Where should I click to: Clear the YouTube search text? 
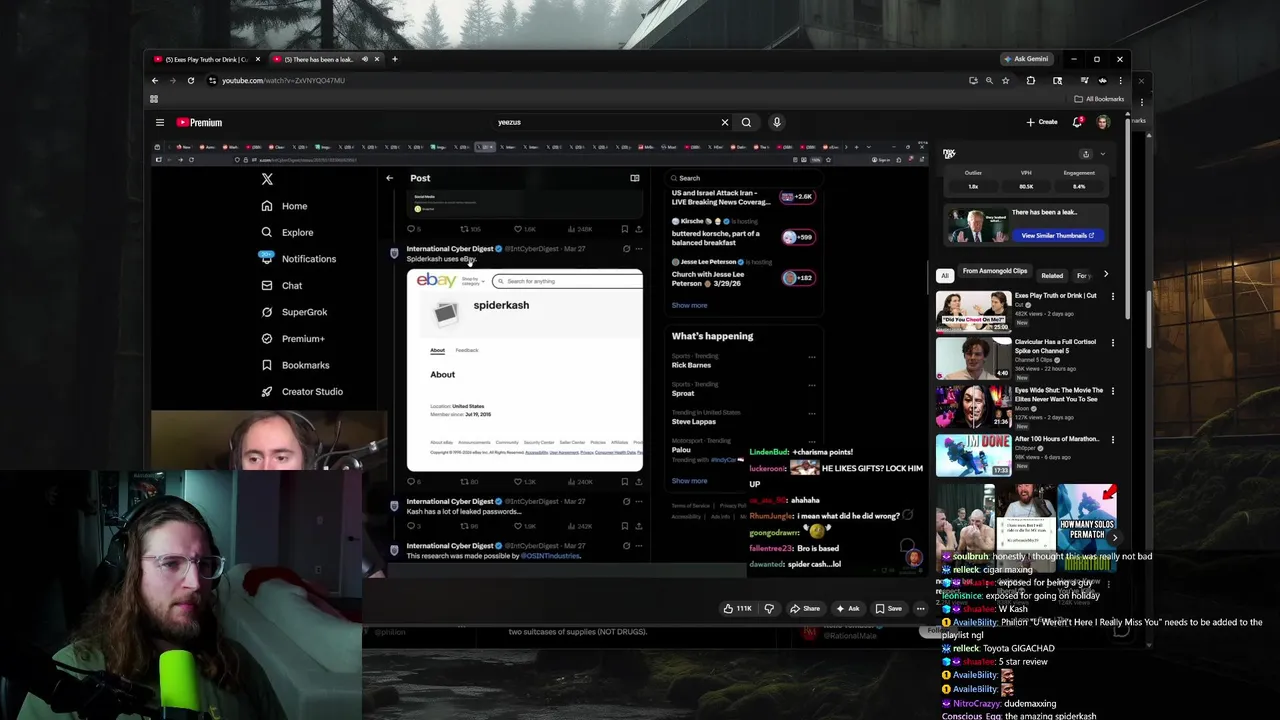(725, 122)
